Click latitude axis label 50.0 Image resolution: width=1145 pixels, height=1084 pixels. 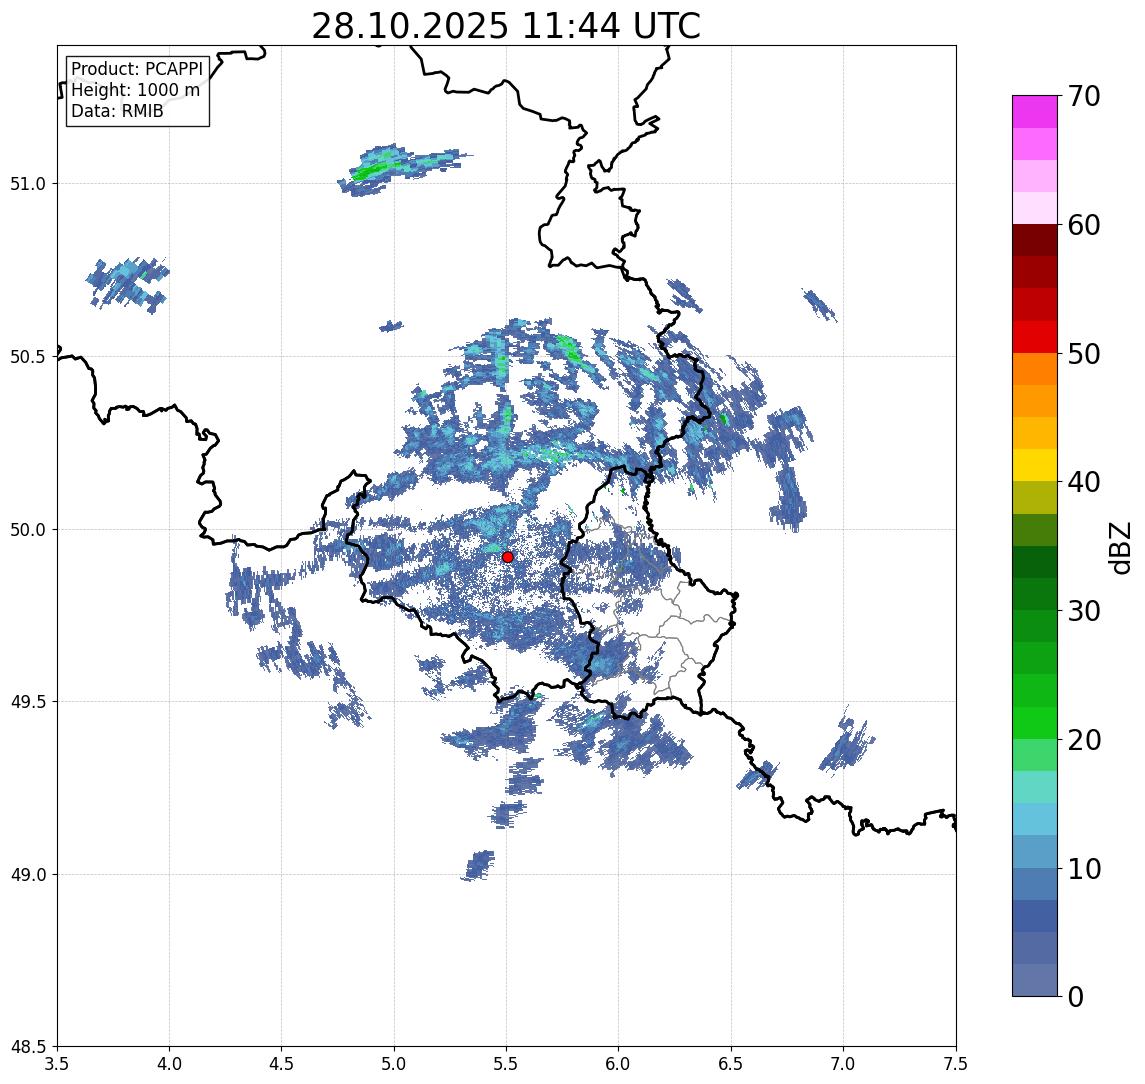coord(28,530)
